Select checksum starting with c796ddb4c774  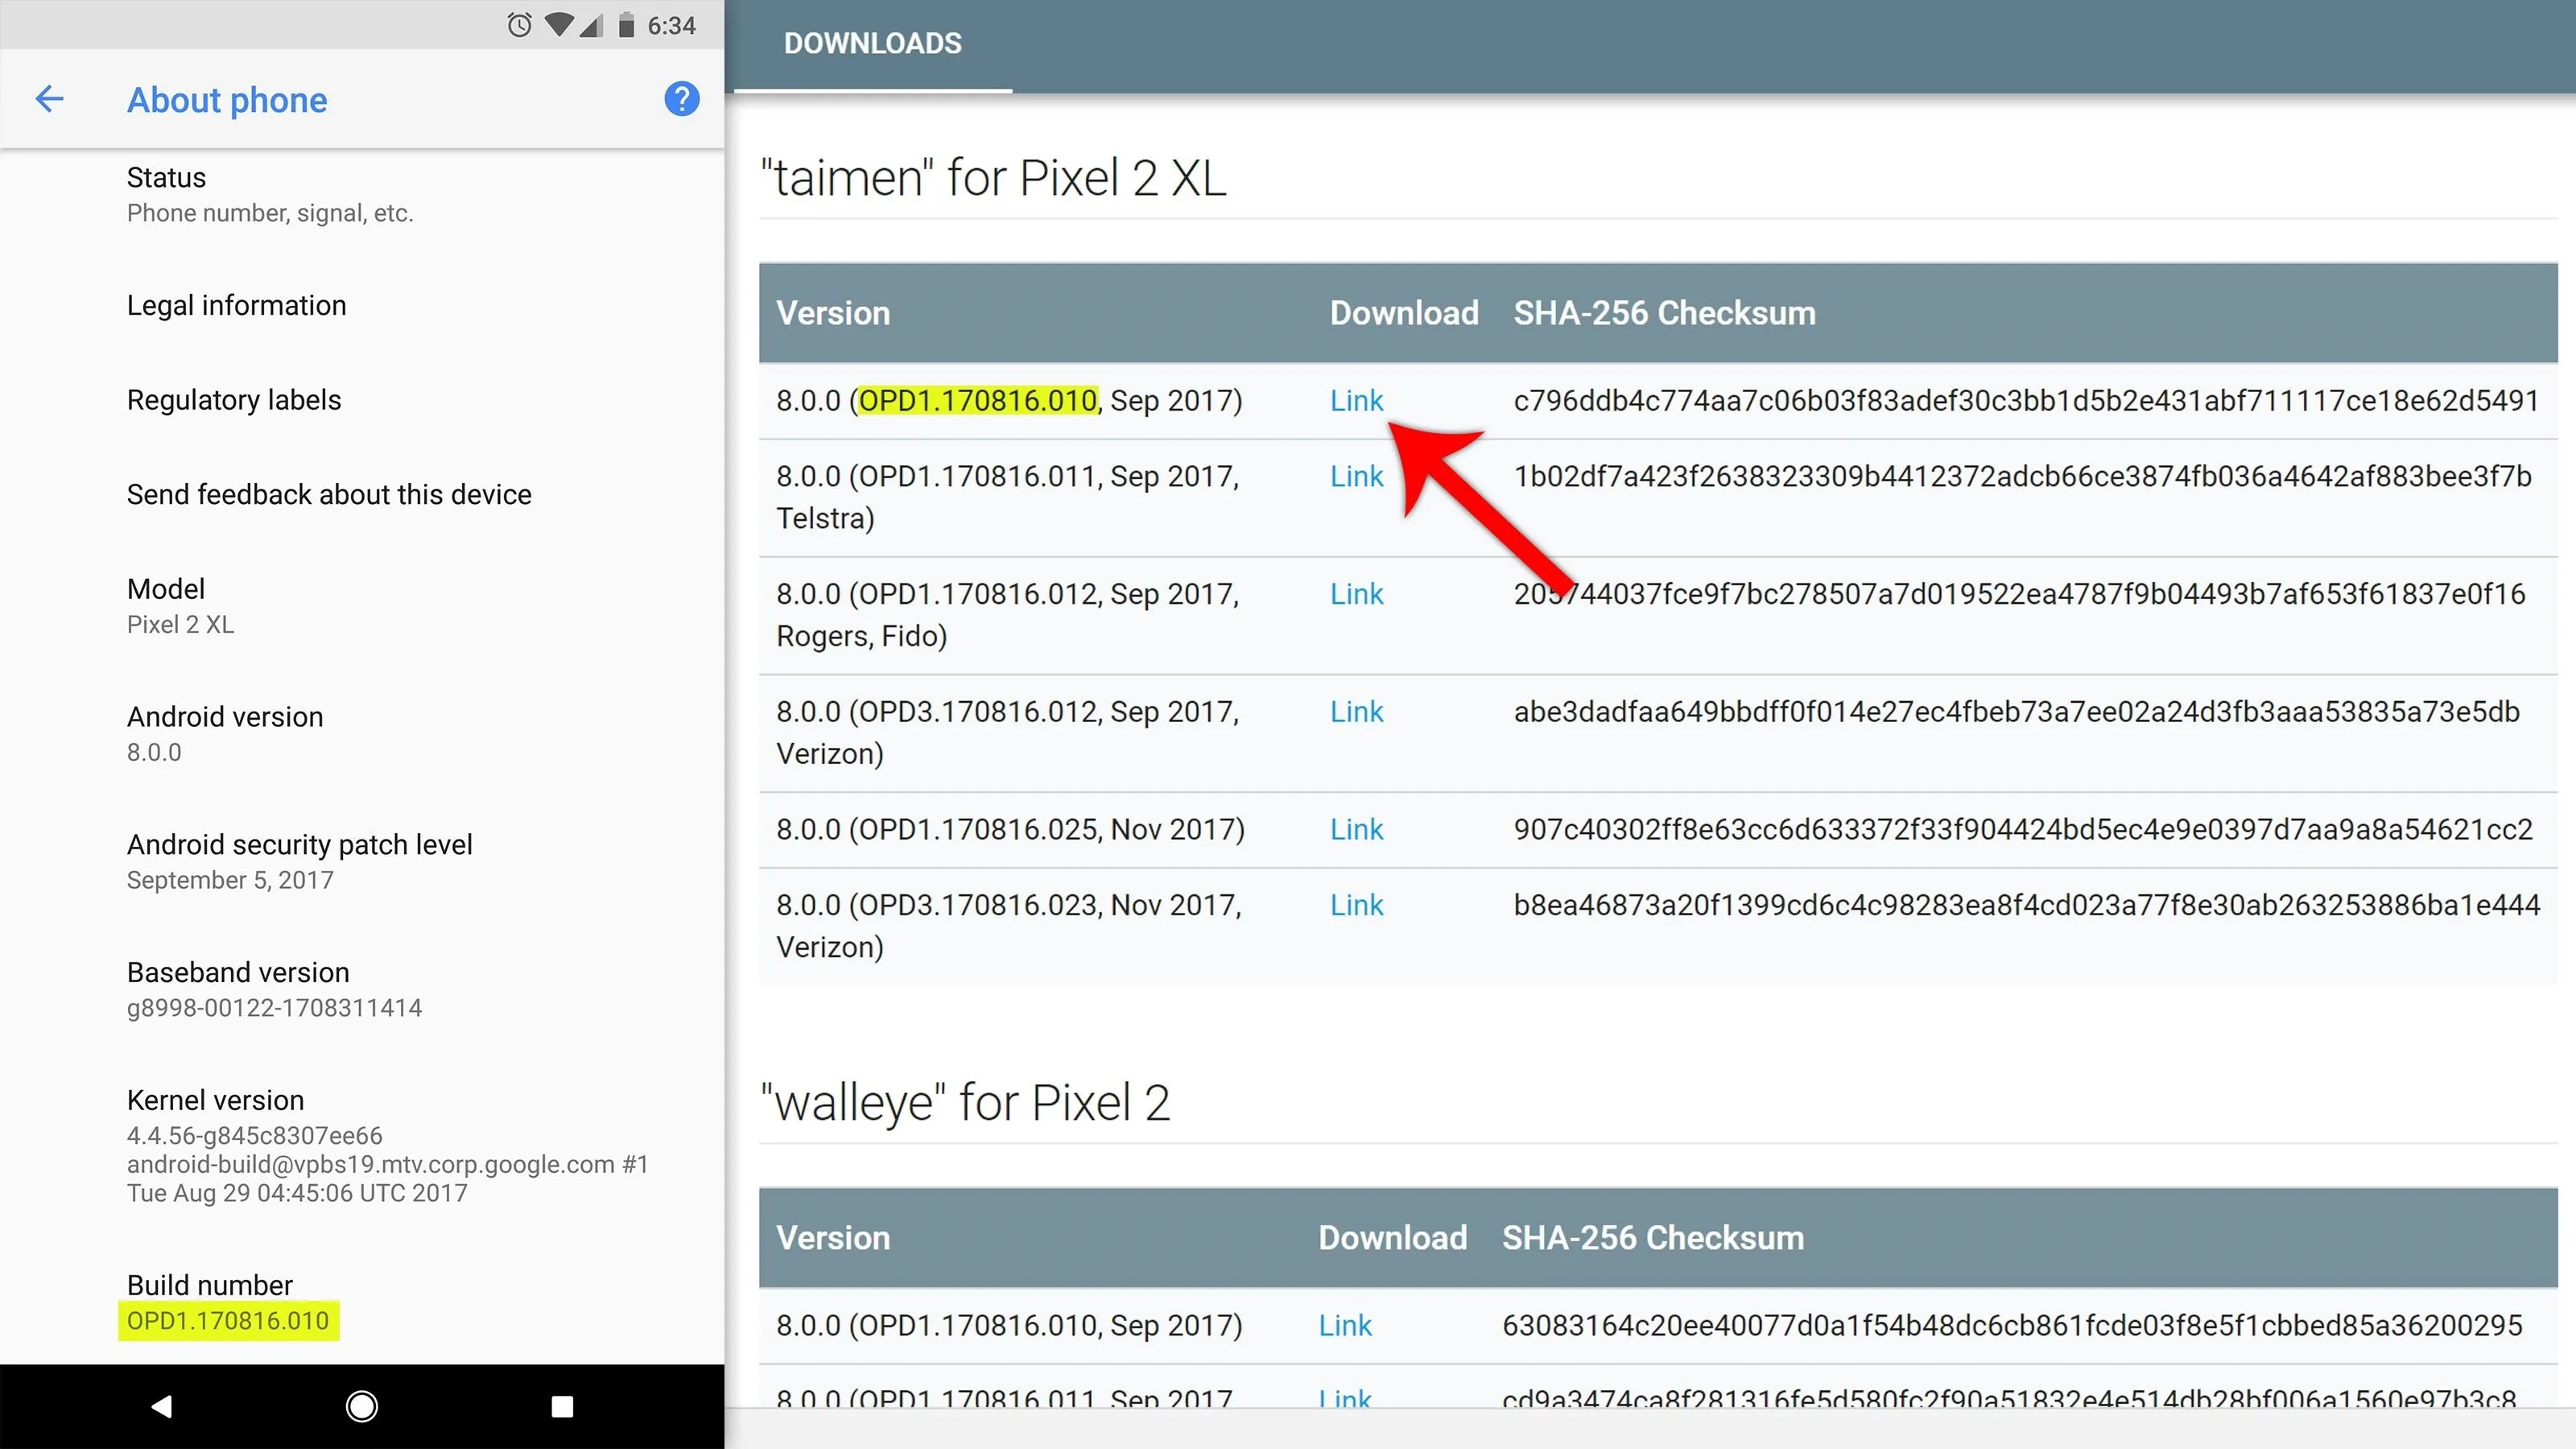pos(2026,400)
